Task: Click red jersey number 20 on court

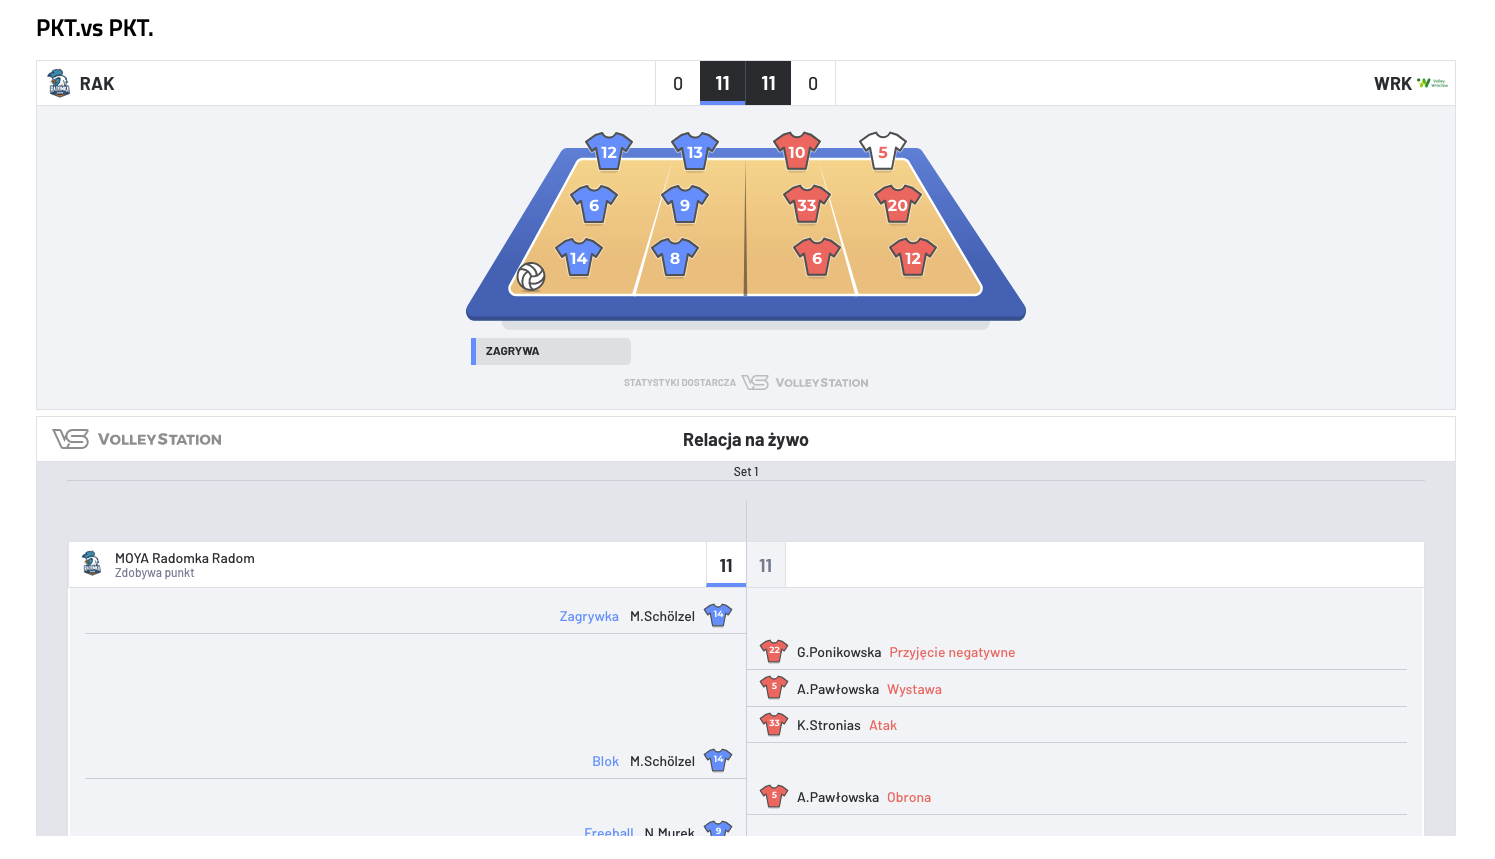Action: tap(897, 205)
